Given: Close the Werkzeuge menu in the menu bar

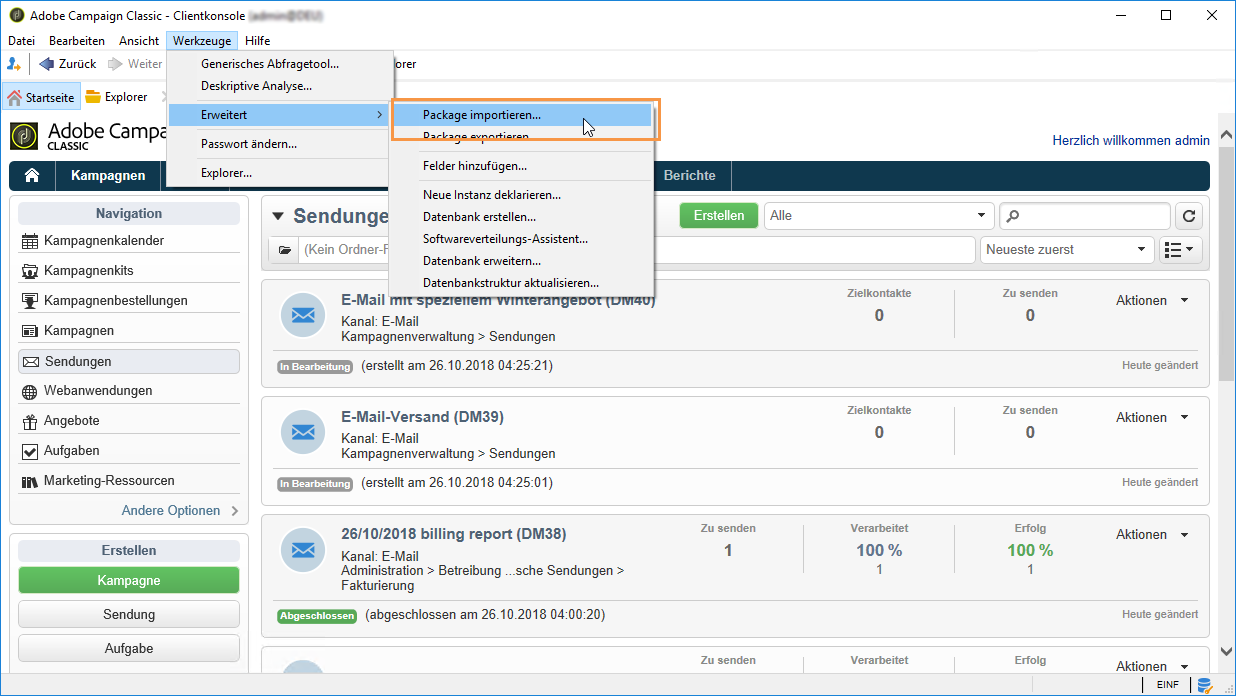Looking at the screenshot, I should click(202, 41).
